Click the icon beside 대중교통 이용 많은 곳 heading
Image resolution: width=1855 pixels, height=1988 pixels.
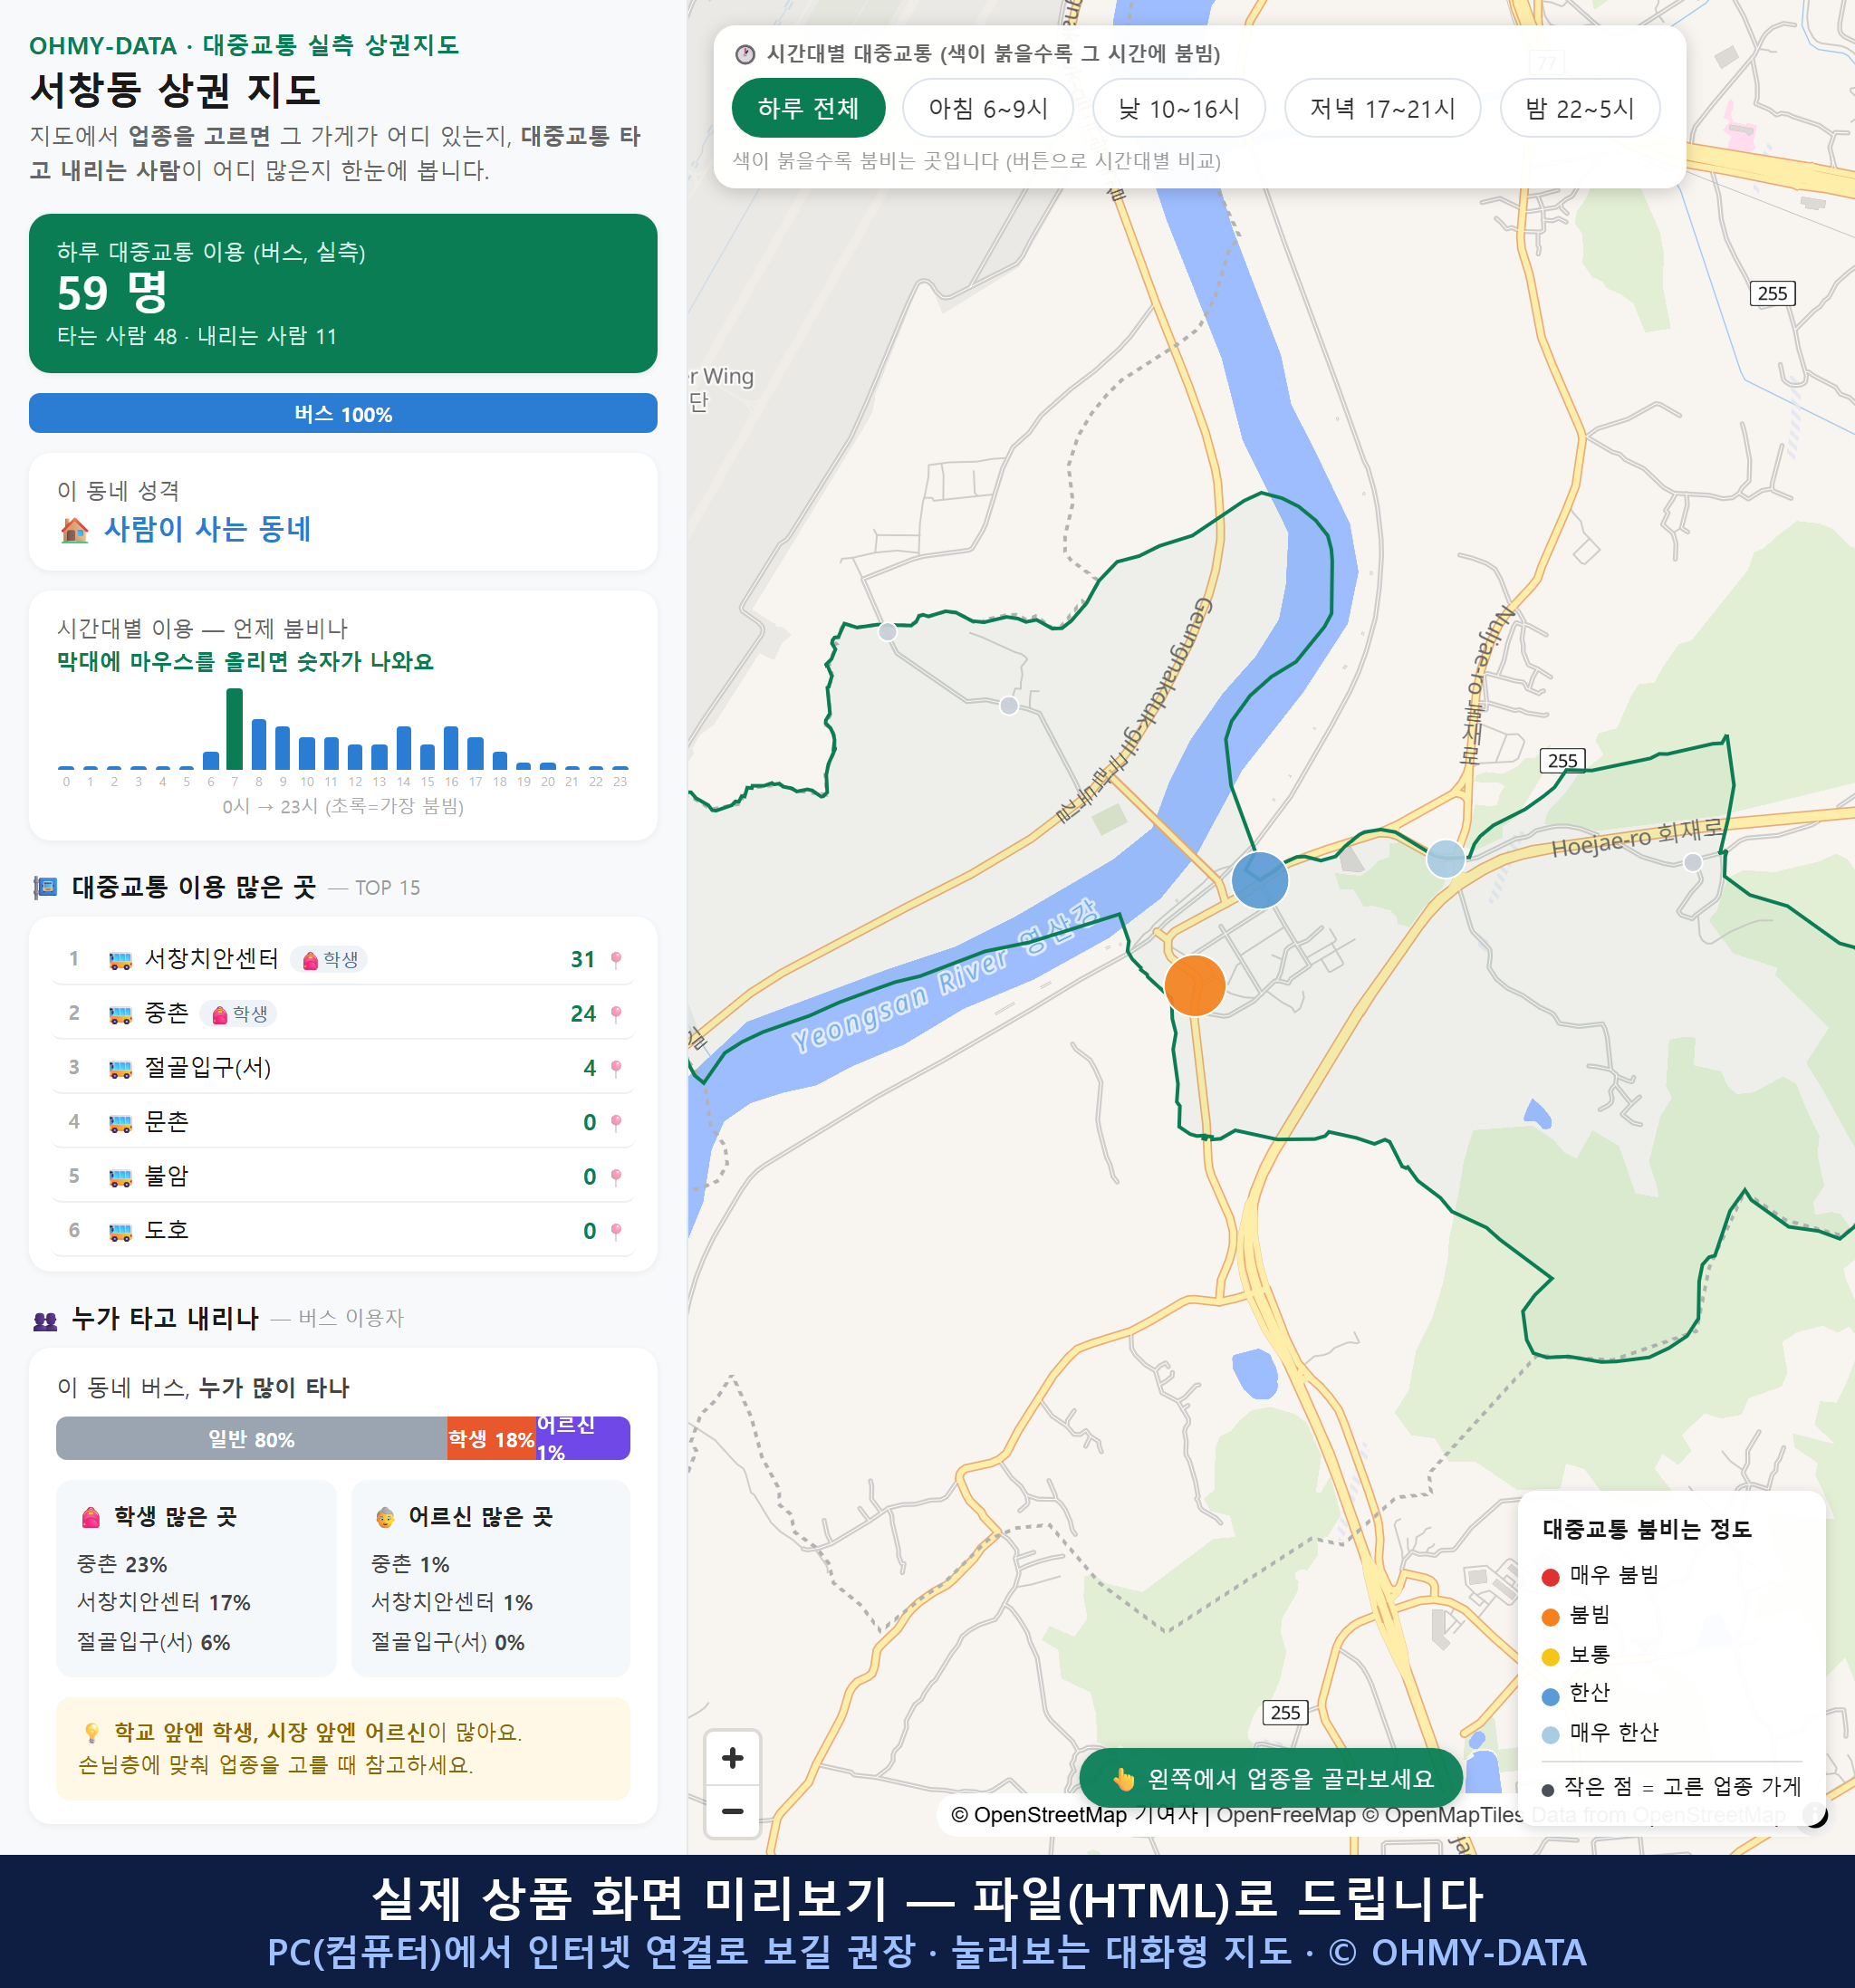tap(45, 887)
